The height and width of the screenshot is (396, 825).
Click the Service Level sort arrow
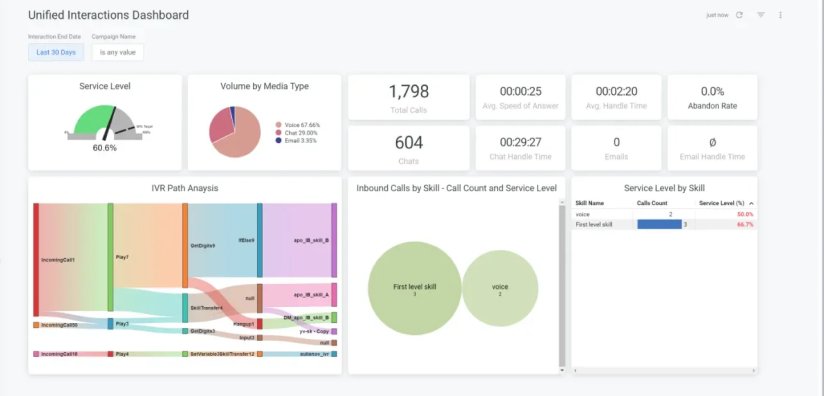(x=751, y=203)
